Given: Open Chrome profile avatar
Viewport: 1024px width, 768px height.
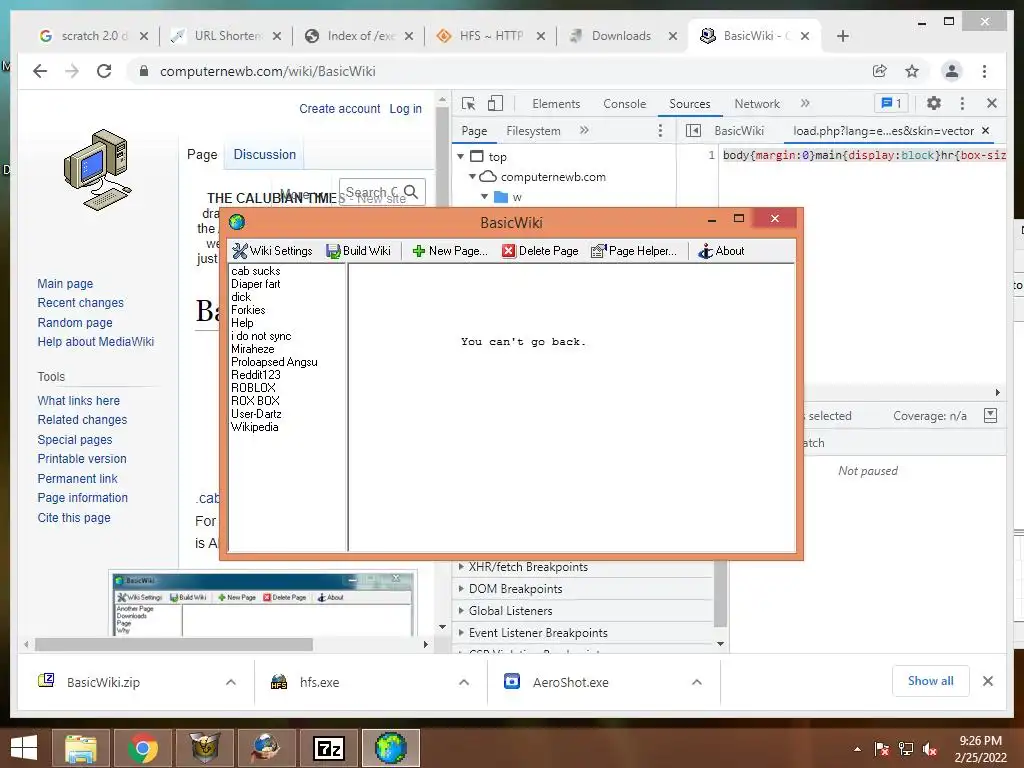Looking at the screenshot, I should [x=952, y=71].
